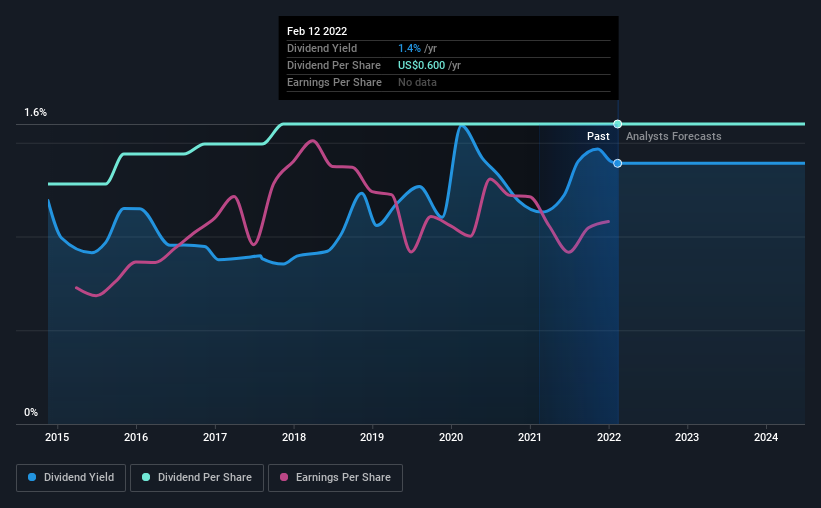
Task: Click 'Earnings Per Share' label in the tooltip
Action: 334,82
